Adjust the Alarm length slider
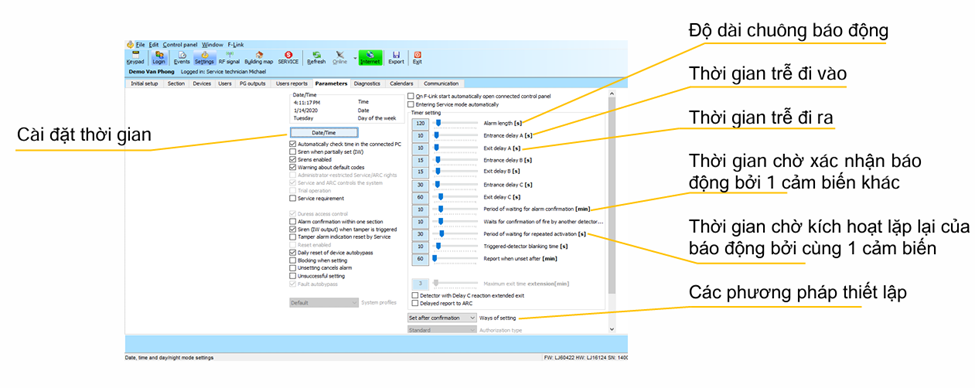This screenshot has height=388, width=975. (437, 123)
